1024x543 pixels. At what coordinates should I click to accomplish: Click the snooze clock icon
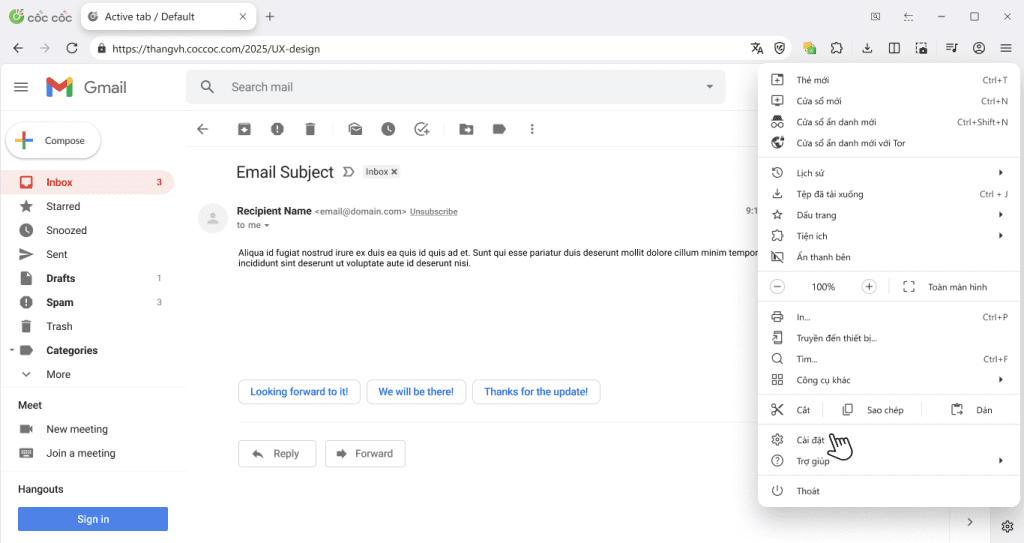(x=388, y=129)
